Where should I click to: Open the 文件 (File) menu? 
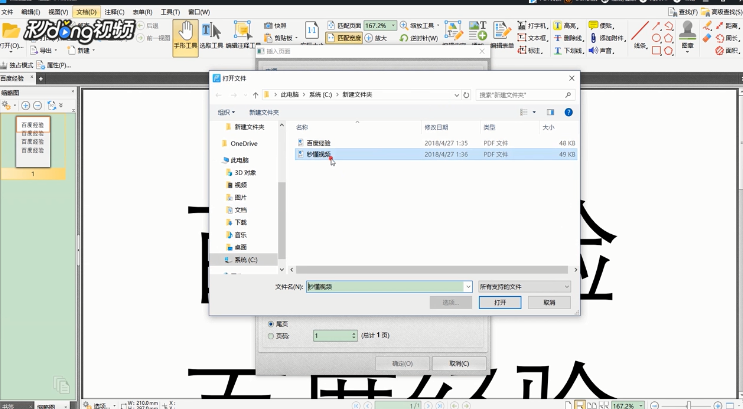coord(7,12)
